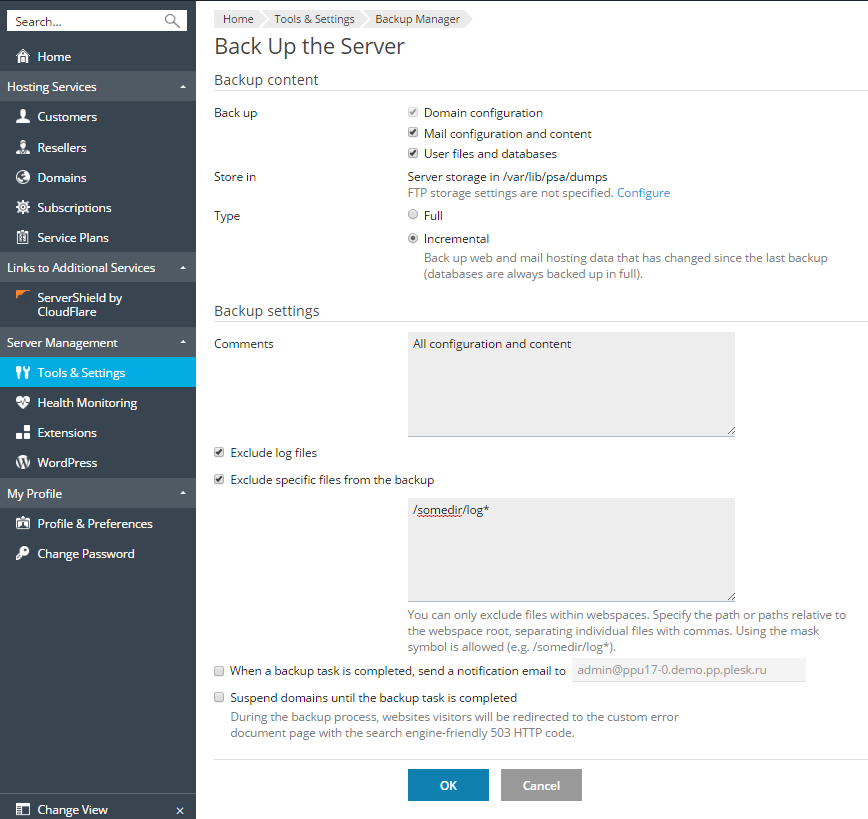
Task: Enable Suspend domains until backup completes
Action: click(x=220, y=697)
